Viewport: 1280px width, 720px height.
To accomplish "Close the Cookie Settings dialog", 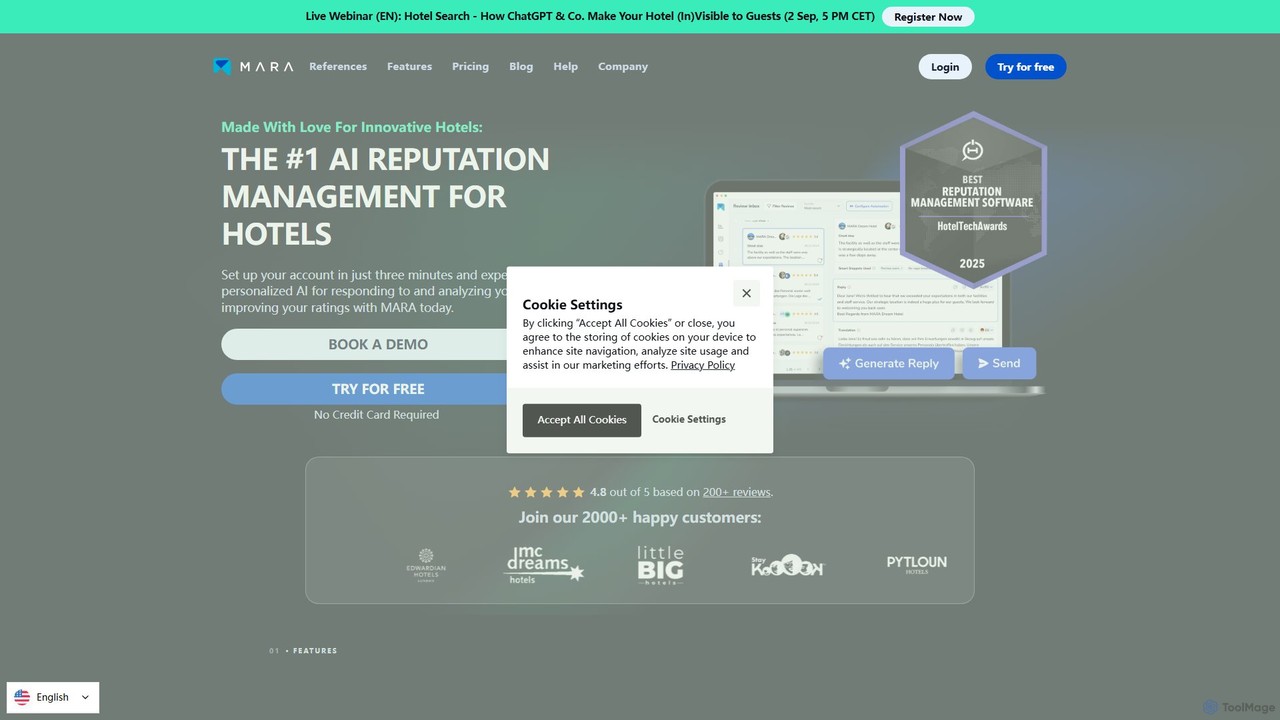I will click(746, 293).
